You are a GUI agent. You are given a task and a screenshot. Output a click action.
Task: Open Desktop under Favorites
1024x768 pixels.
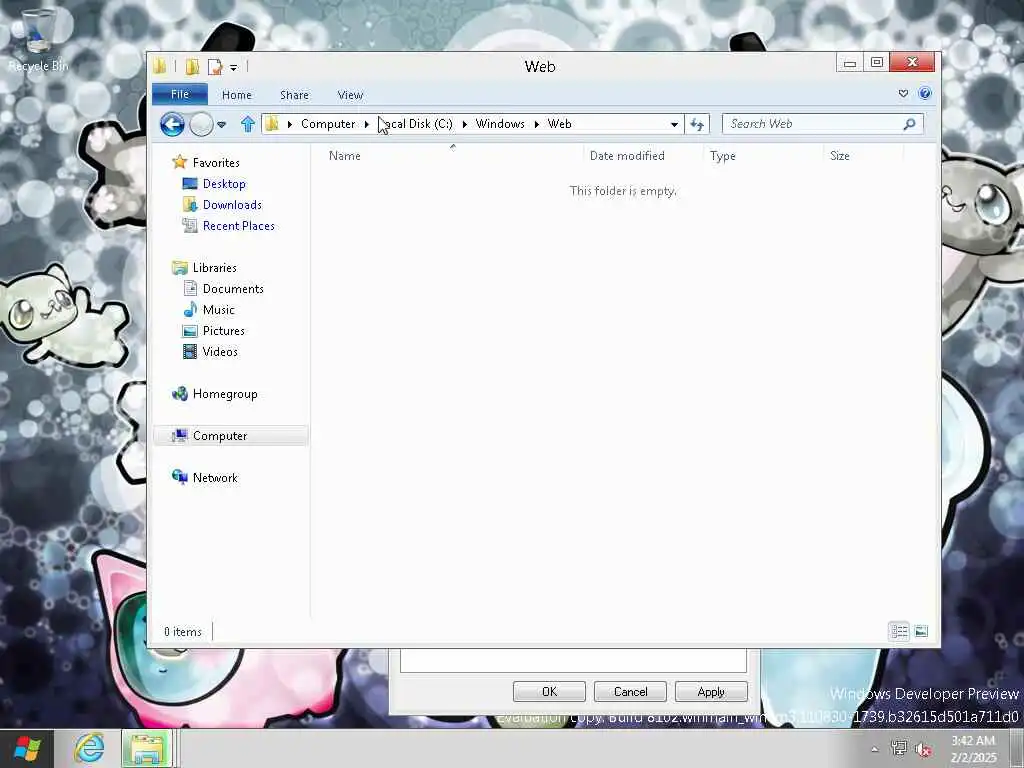[224, 184]
